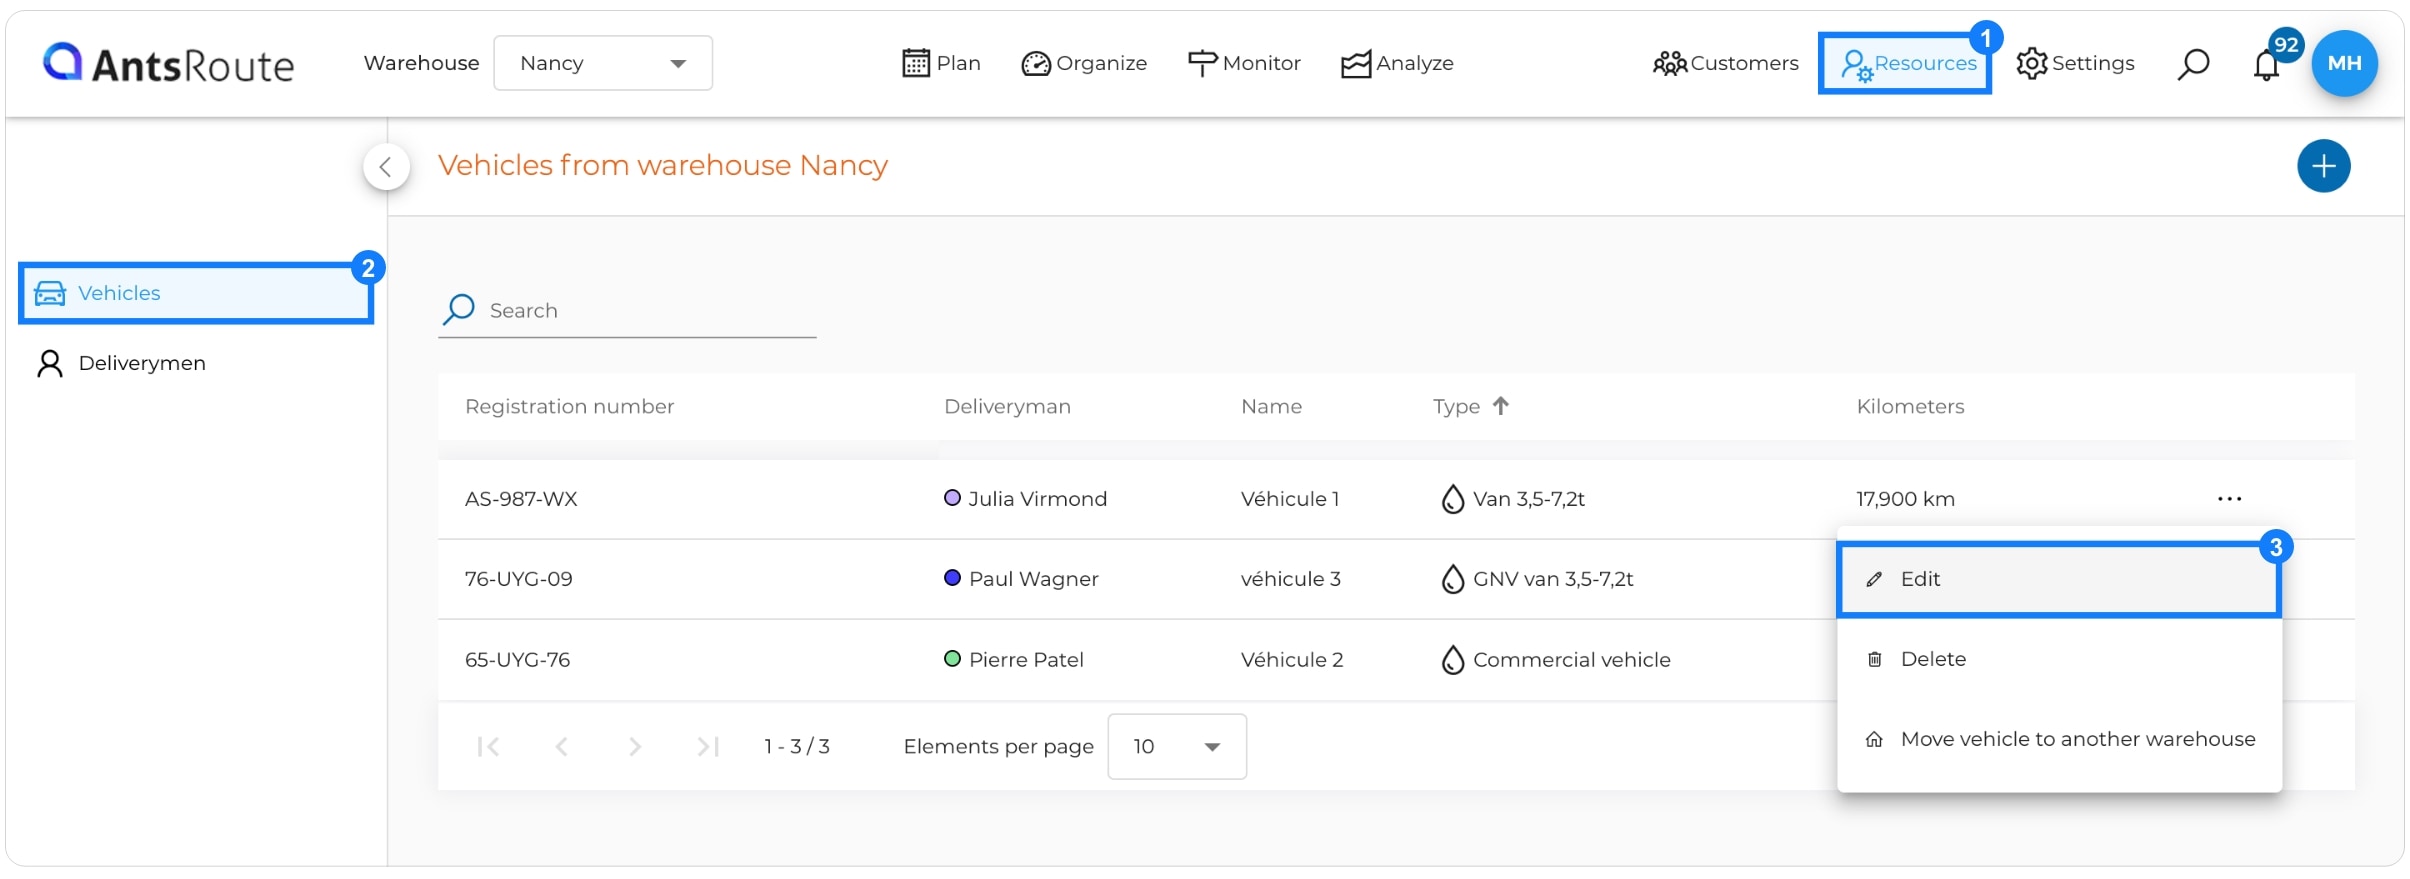Click the GNV van fuel drop icon

[x=1452, y=578]
